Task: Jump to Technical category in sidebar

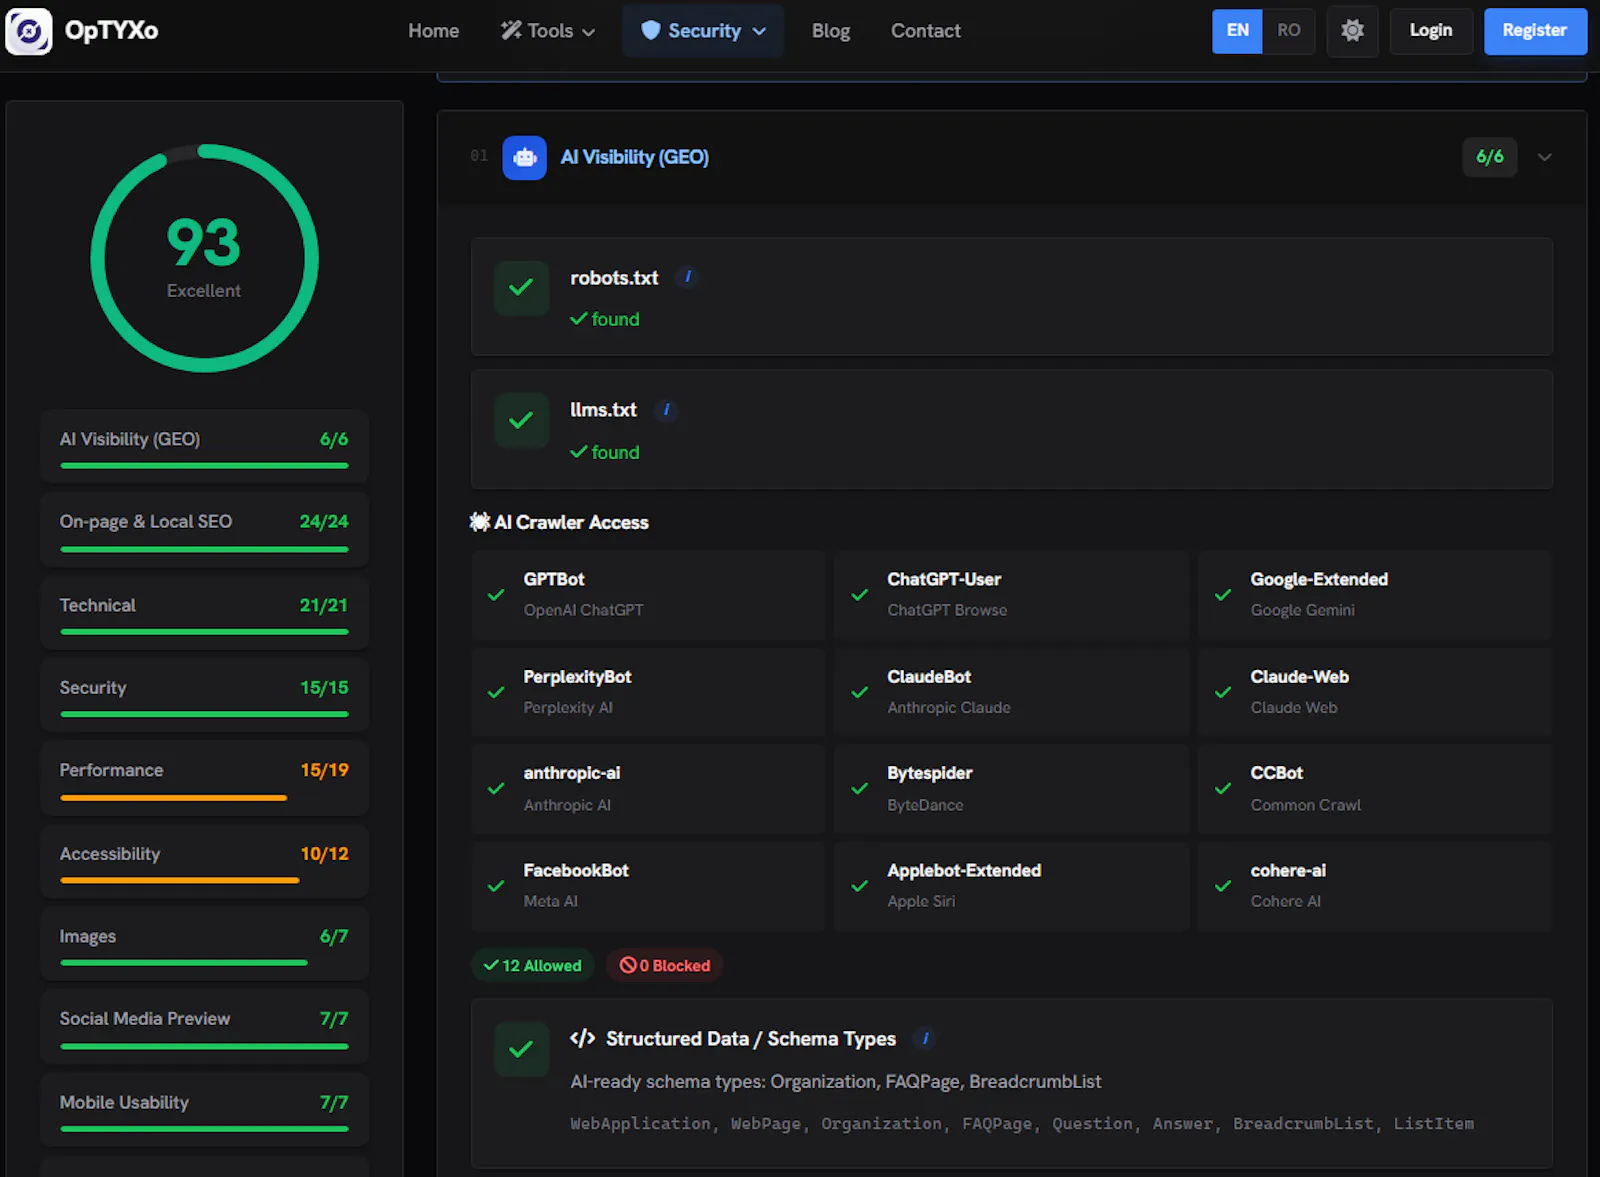Action: point(204,613)
